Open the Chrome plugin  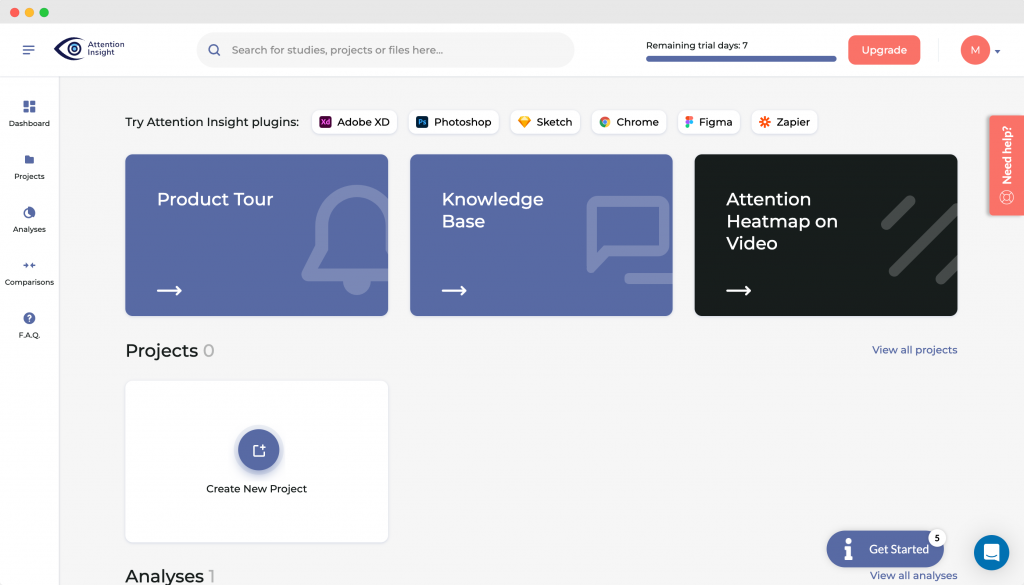click(x=628, y=122)
